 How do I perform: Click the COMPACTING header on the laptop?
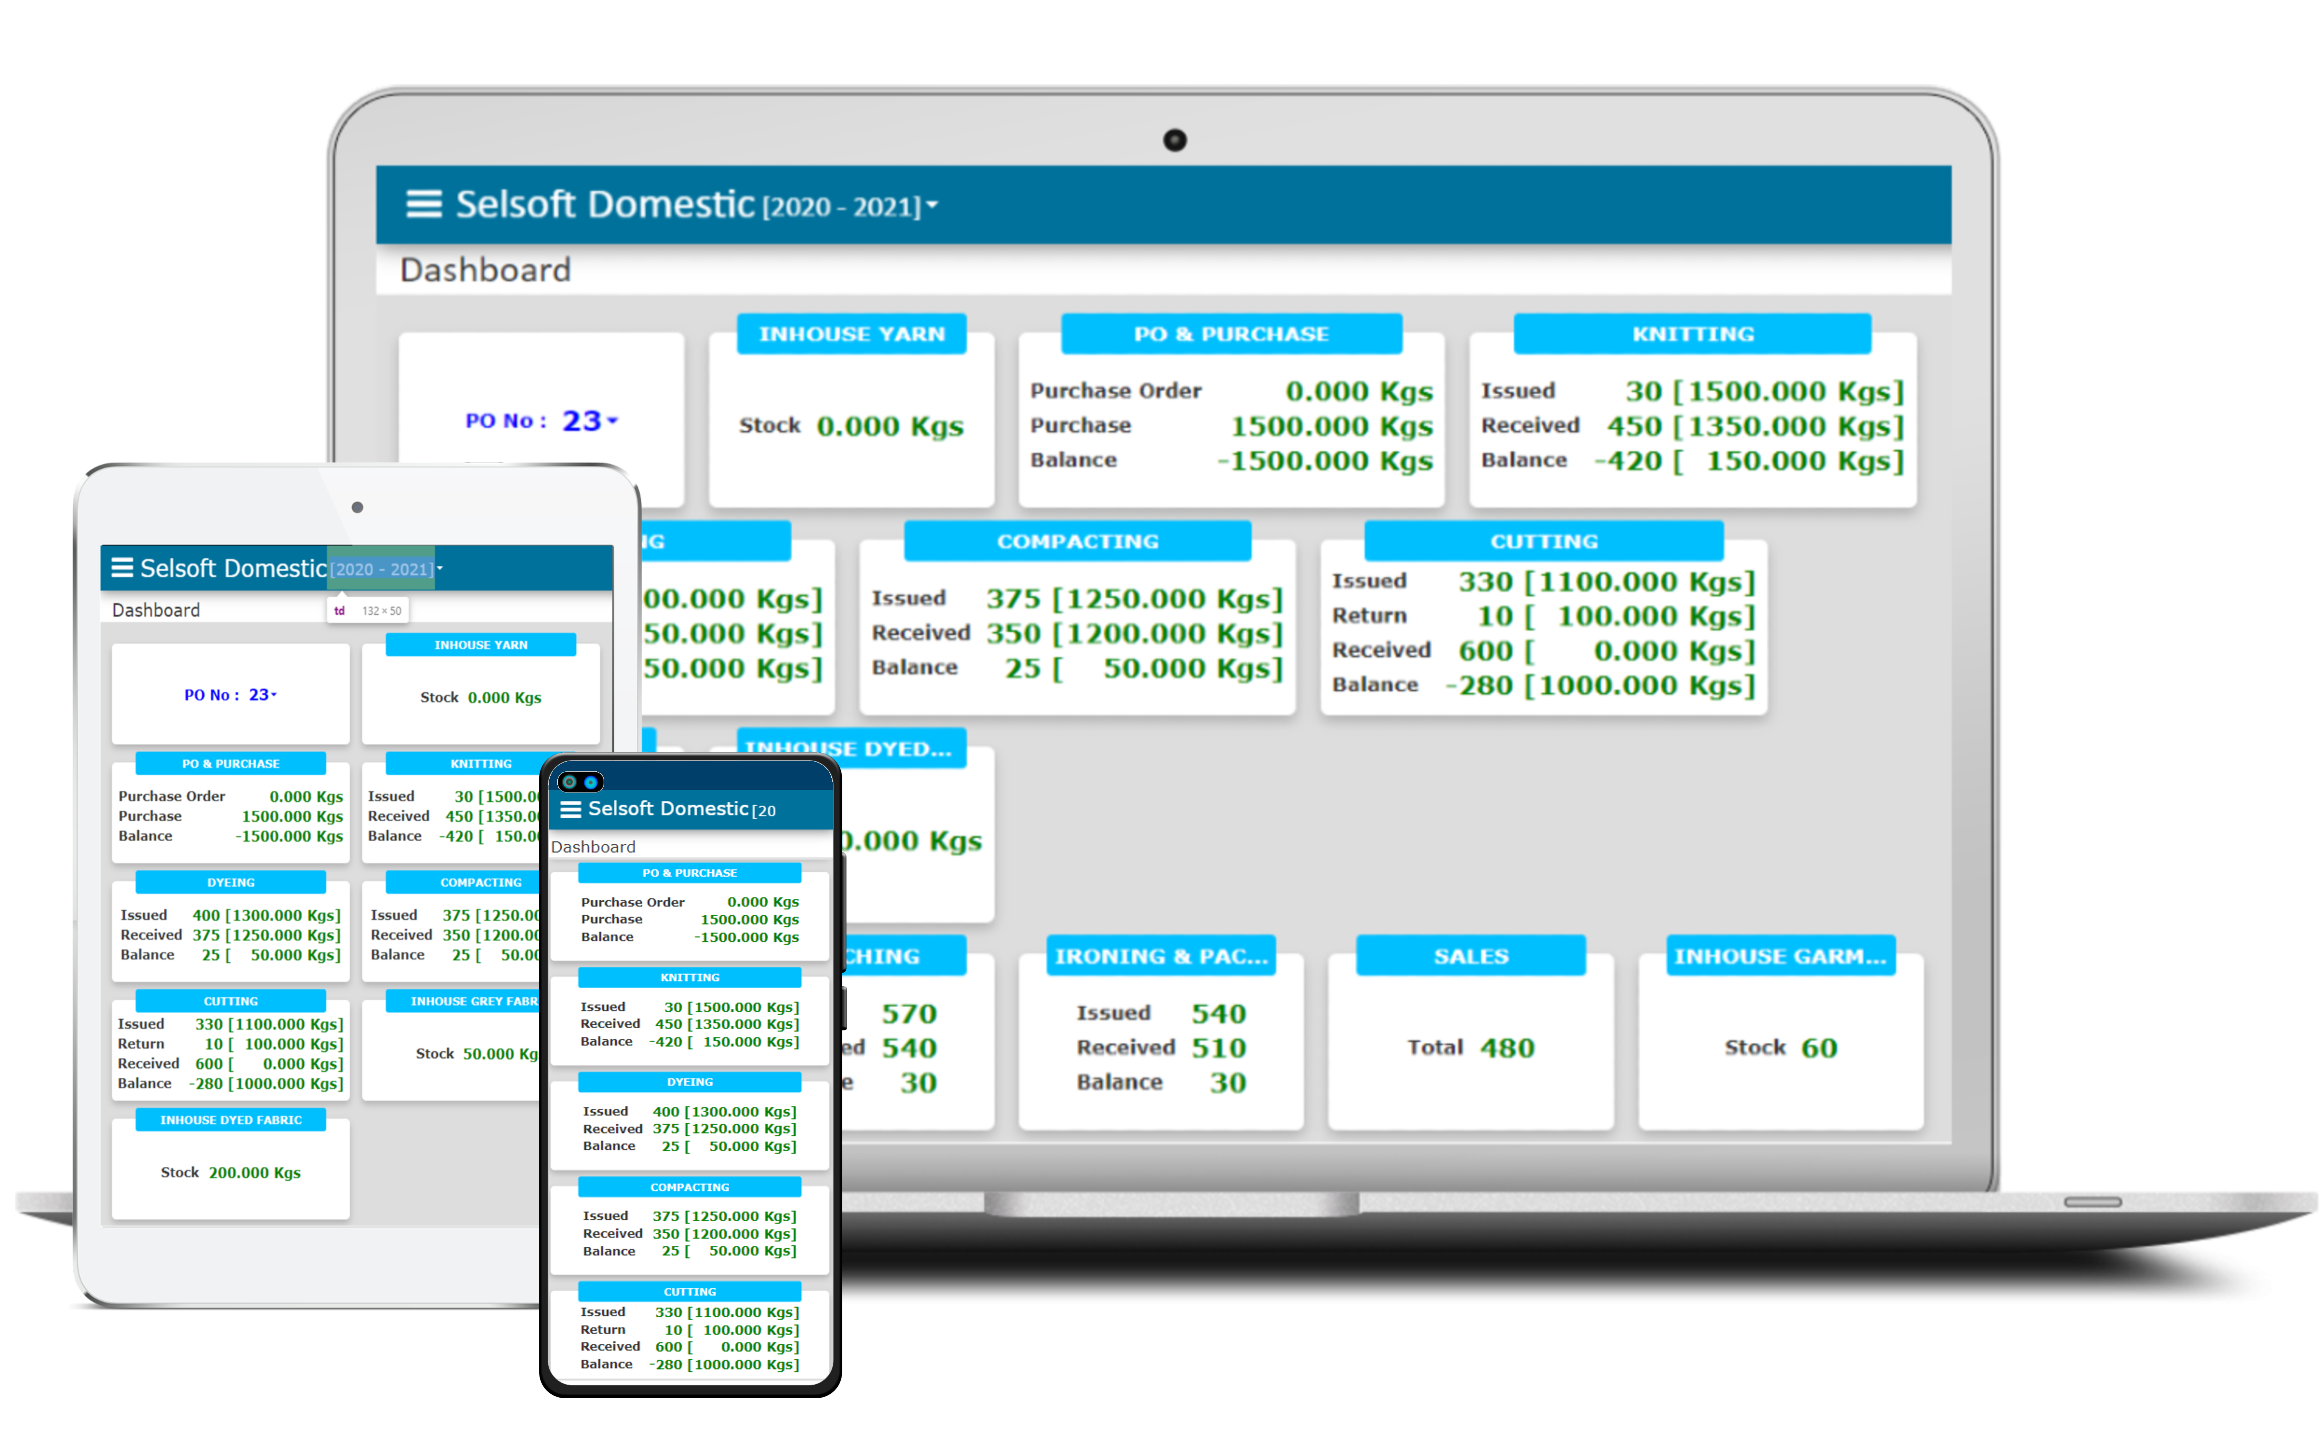[x=1077, y=541]
